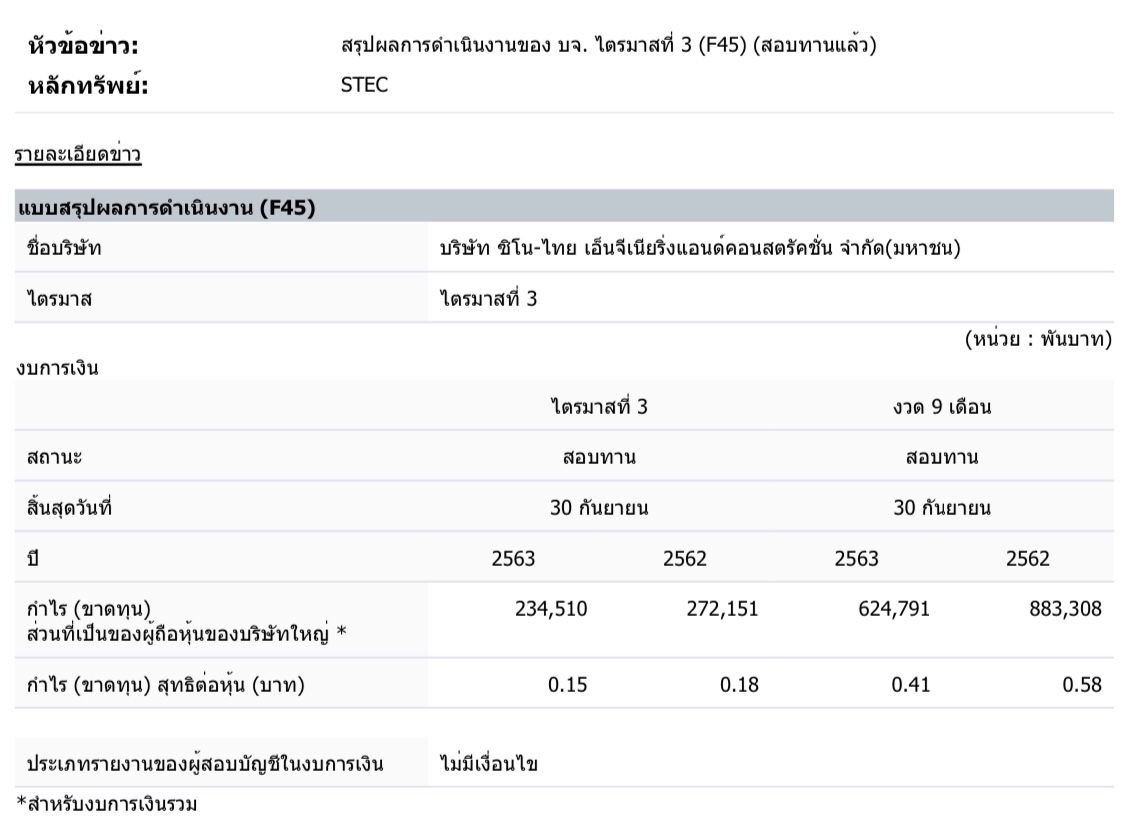Select the STEC security symbol
1124x832 pixels.
click(364, 85)
